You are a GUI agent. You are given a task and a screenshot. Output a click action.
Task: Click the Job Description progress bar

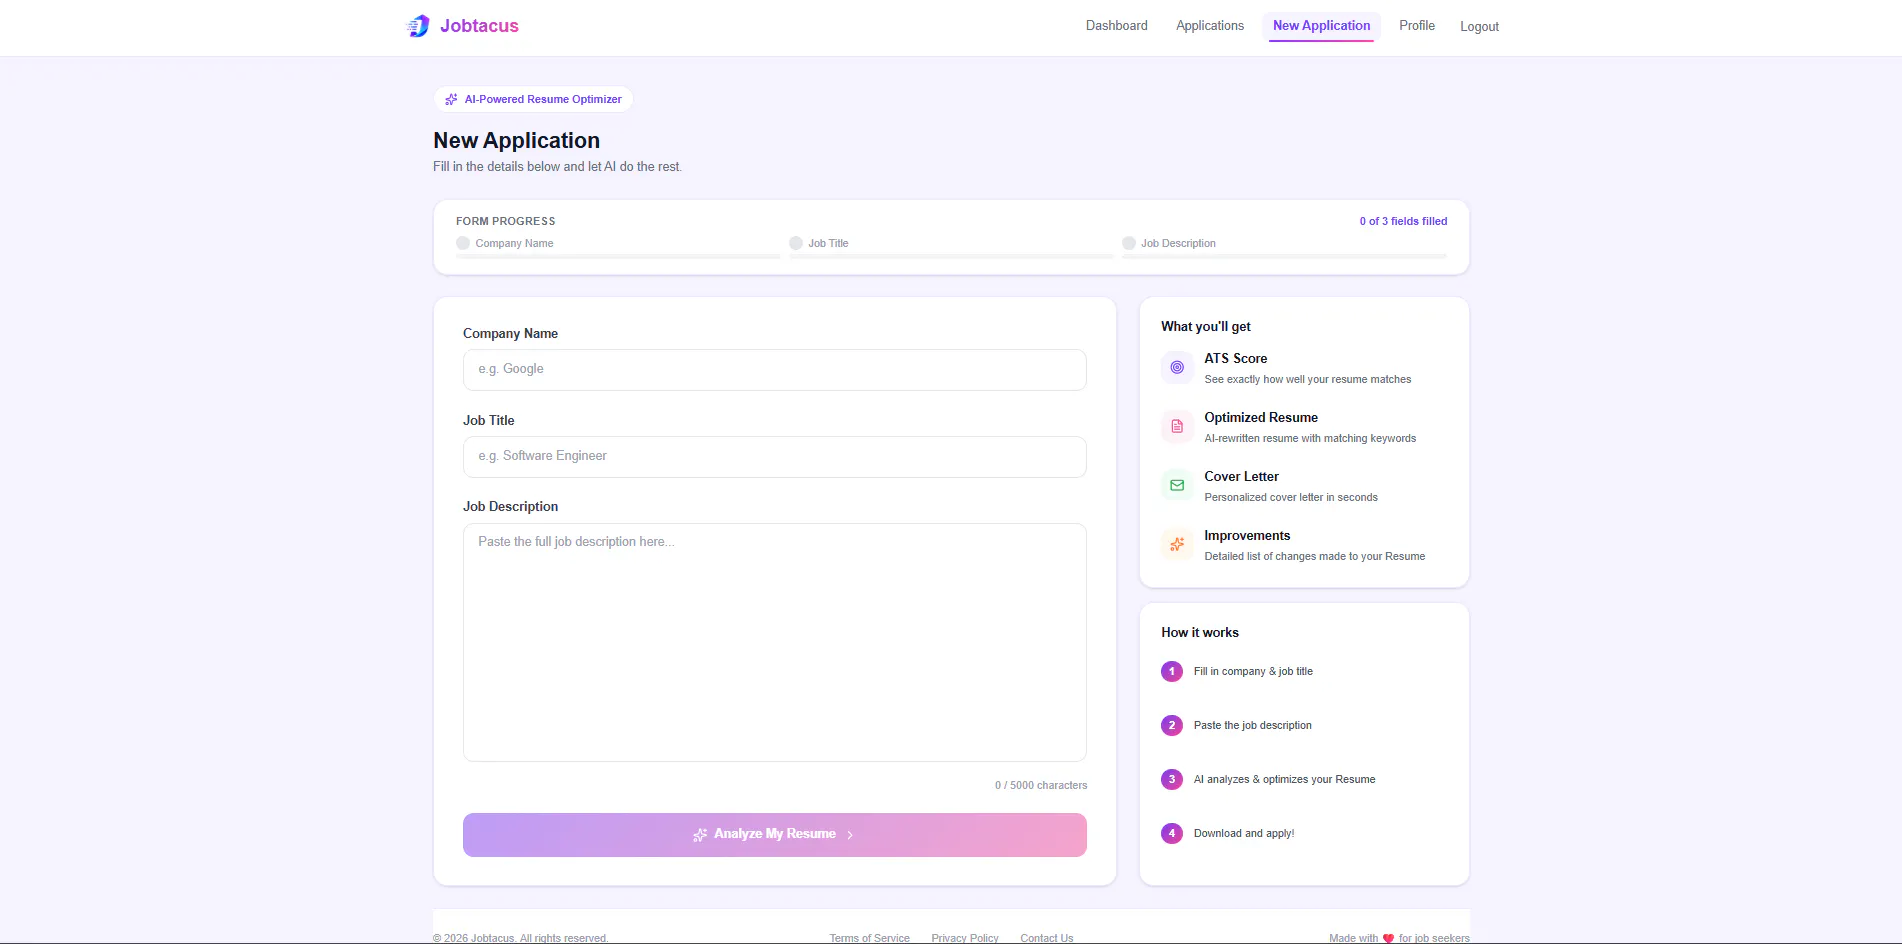point(1284,257)
